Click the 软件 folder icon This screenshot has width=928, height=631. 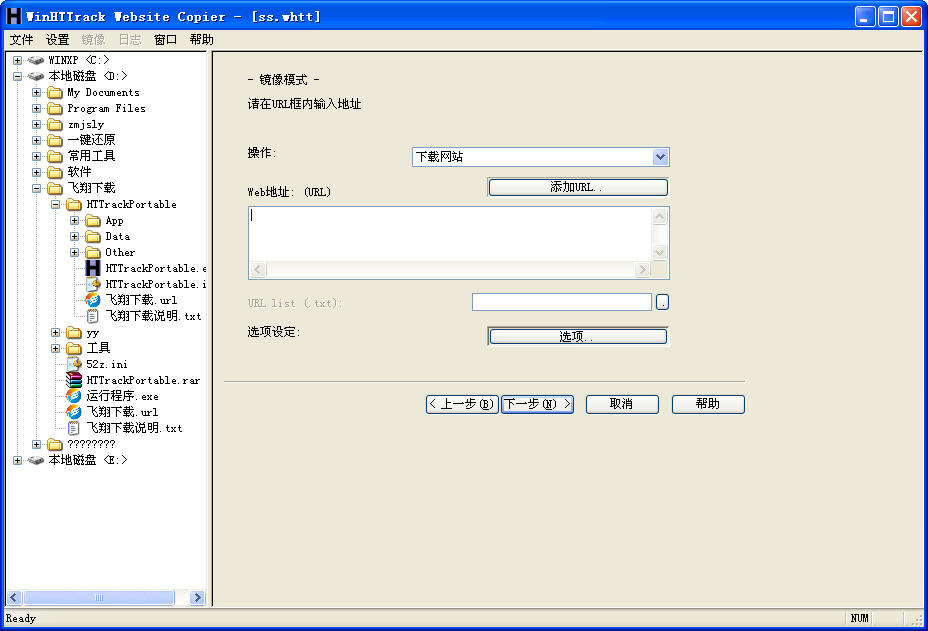tap(55, 172)
